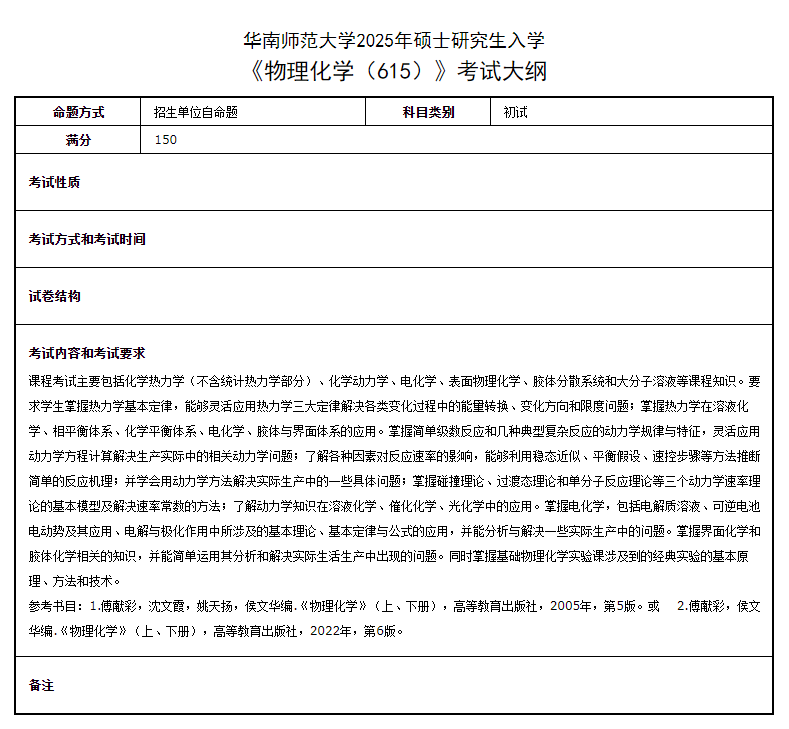Screen dimensions: 789x729
Task: Select the '命题方式' table header cell
Action: [x=78, y=112]
